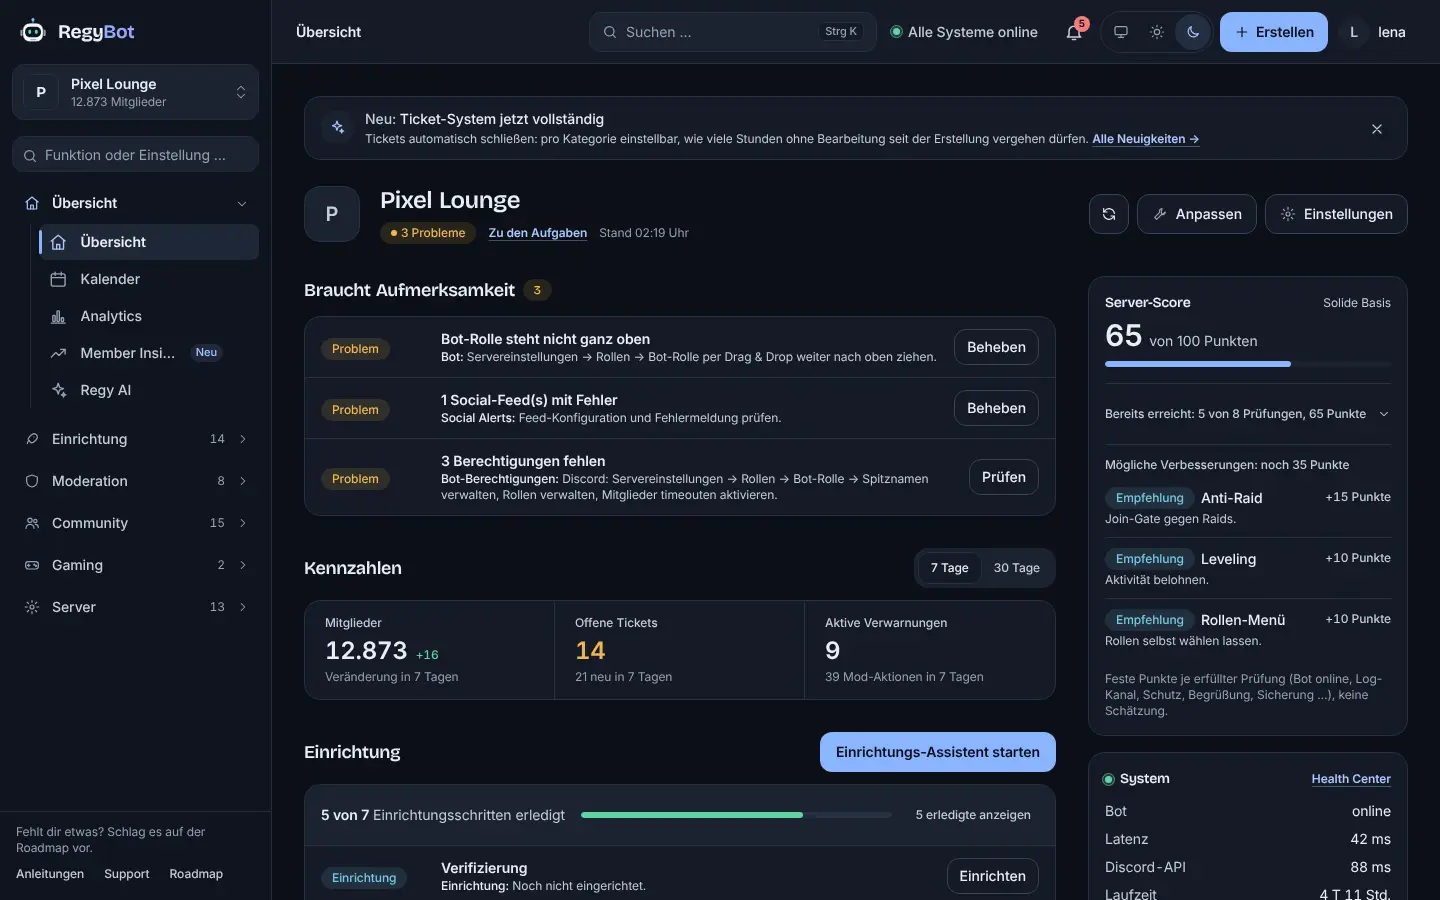Focus the Funktion oder Einstellung search box
1440x900 pixels.
[135, 155]
